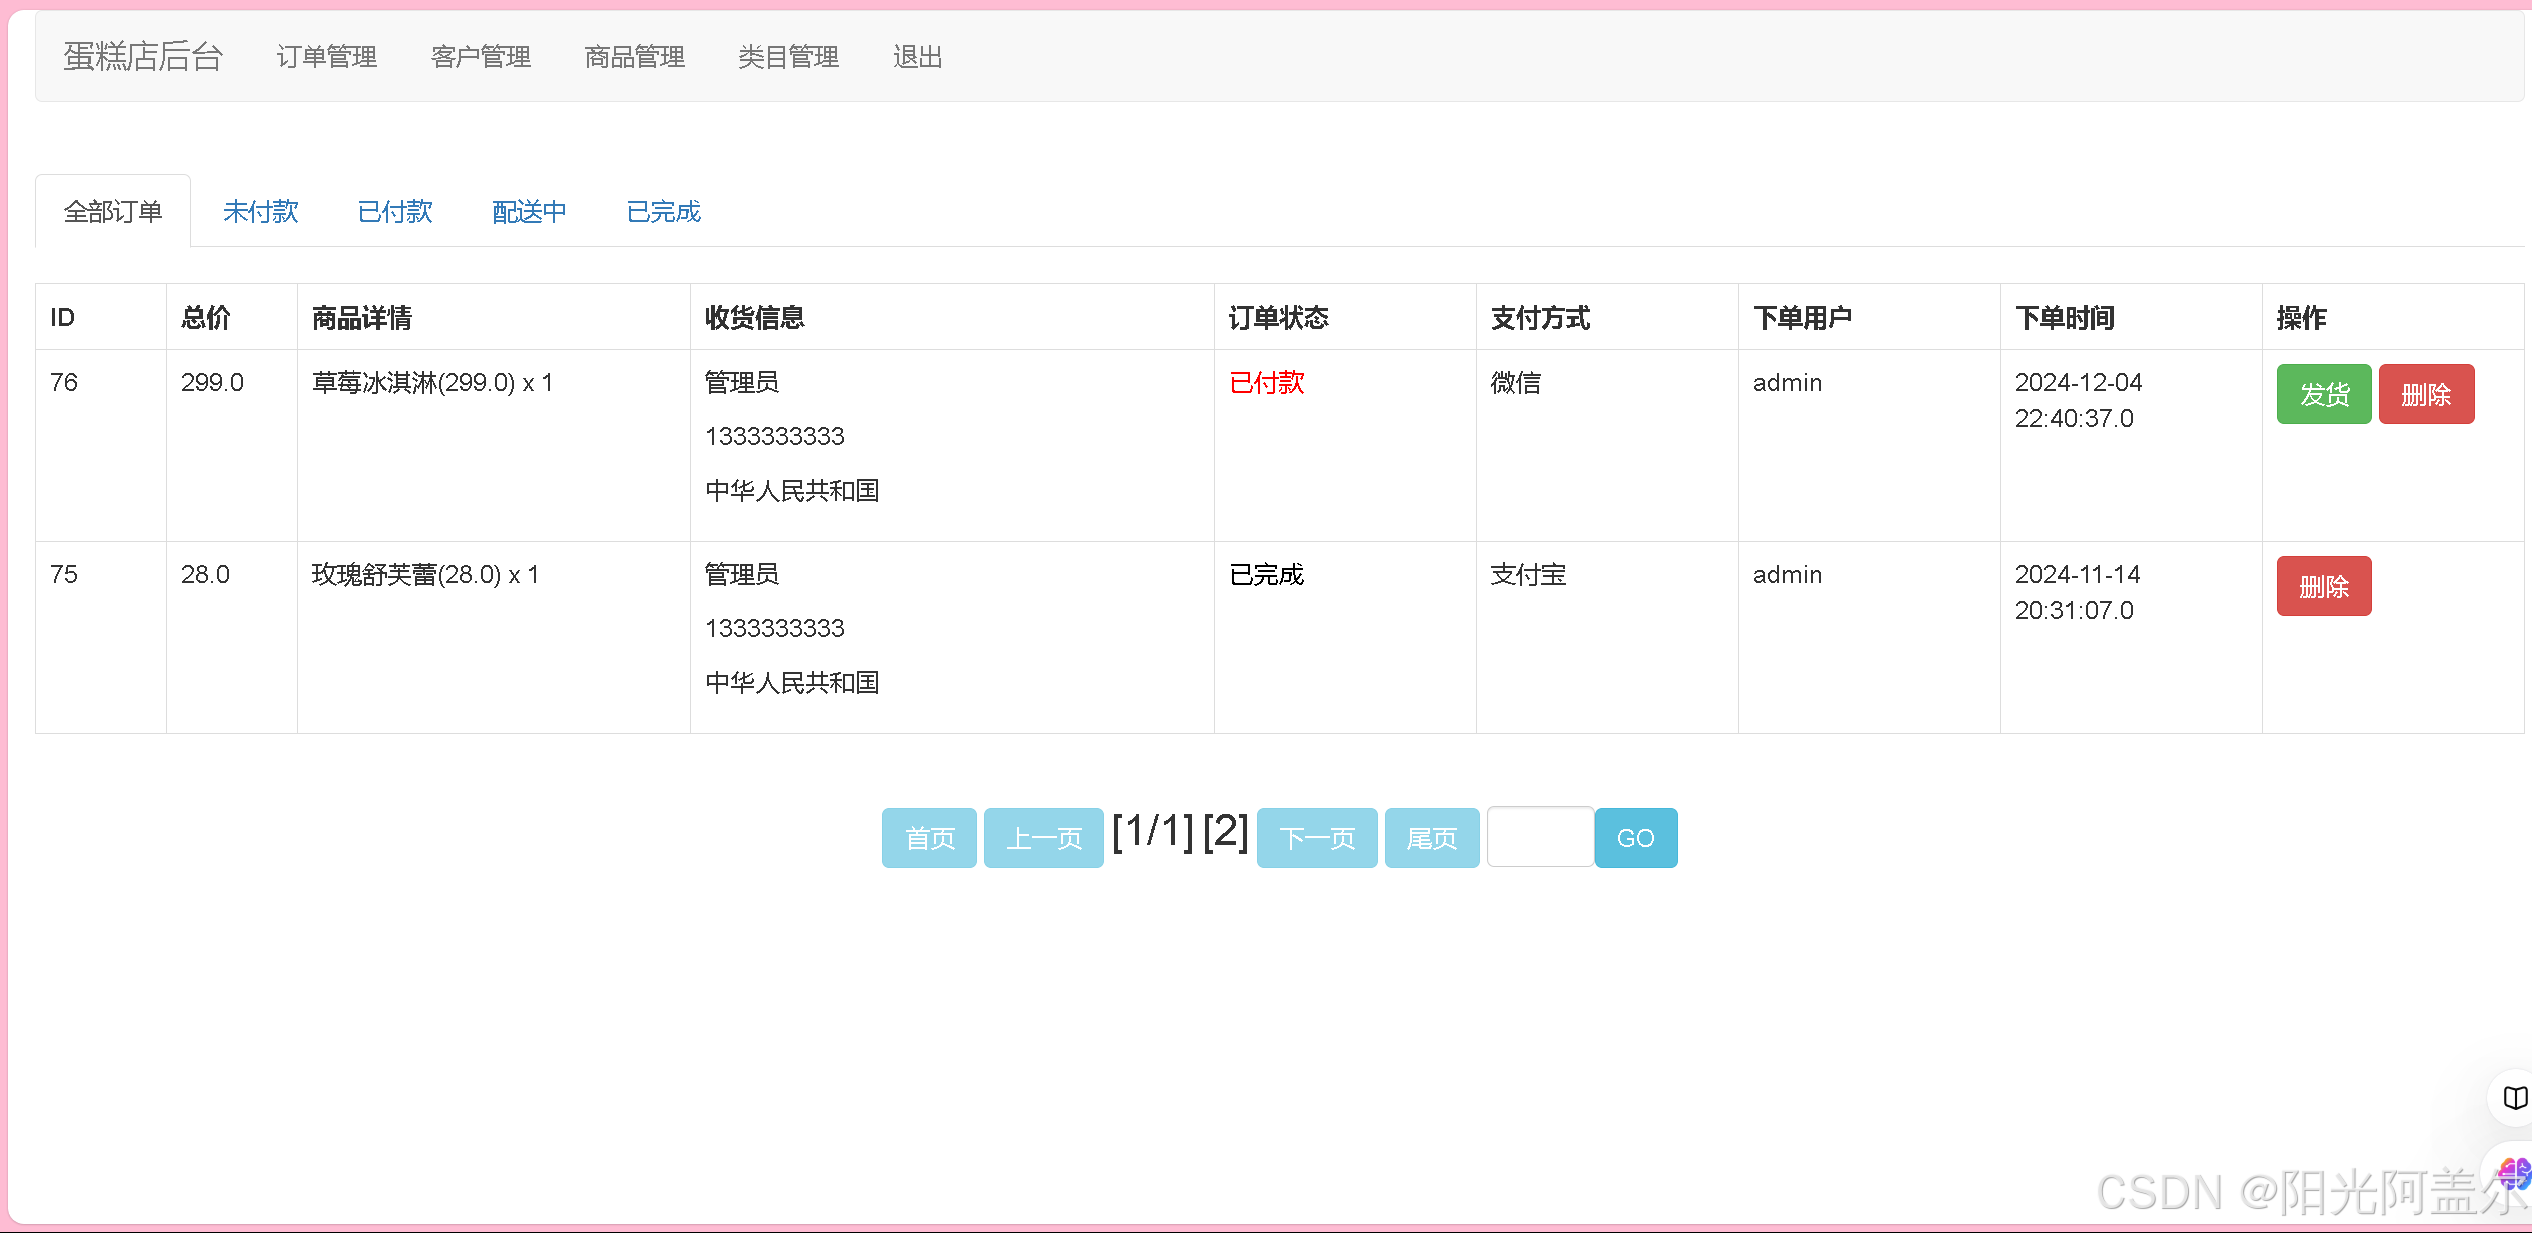The image size is (2532, 1233).
Task: Click payment method 微信
Action: 1516,382
